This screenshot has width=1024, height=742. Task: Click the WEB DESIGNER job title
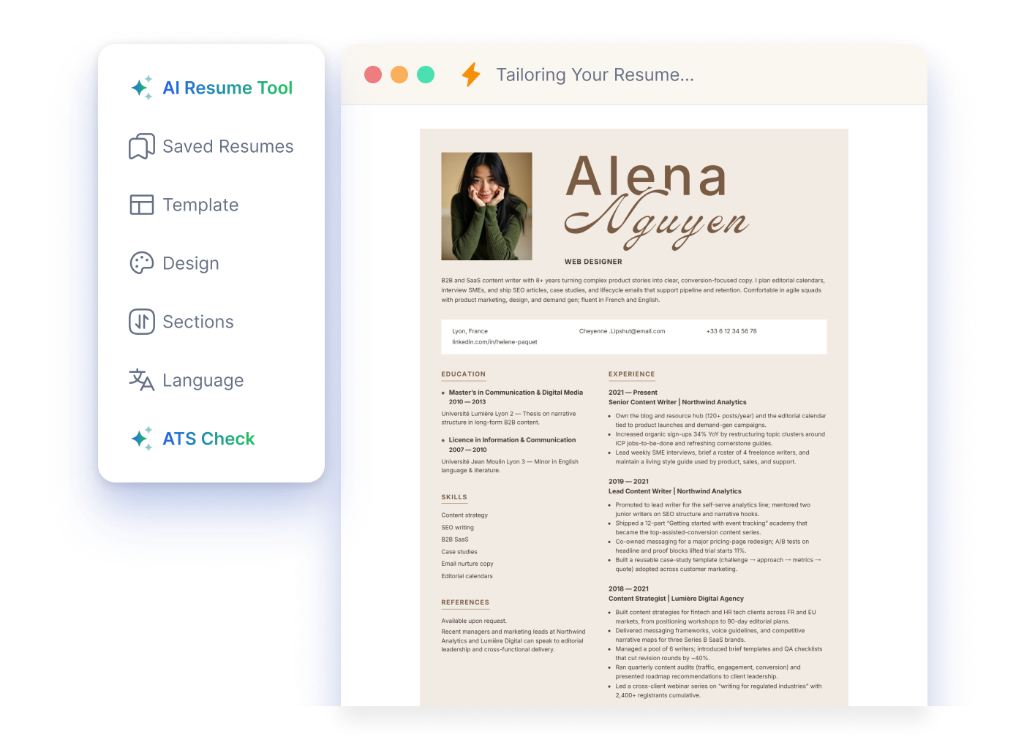(x=593, y=261)
